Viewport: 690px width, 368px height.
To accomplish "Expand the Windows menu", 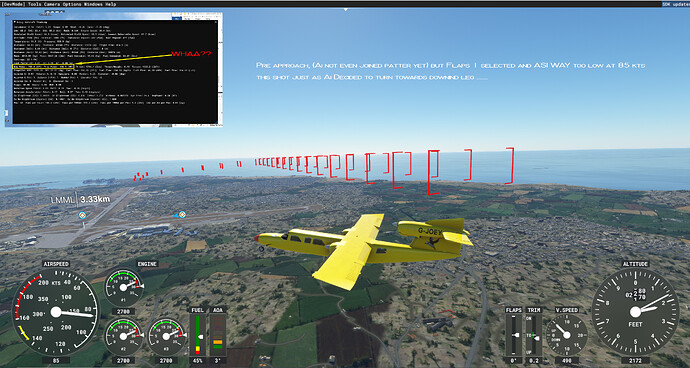I will click(93, 4).
